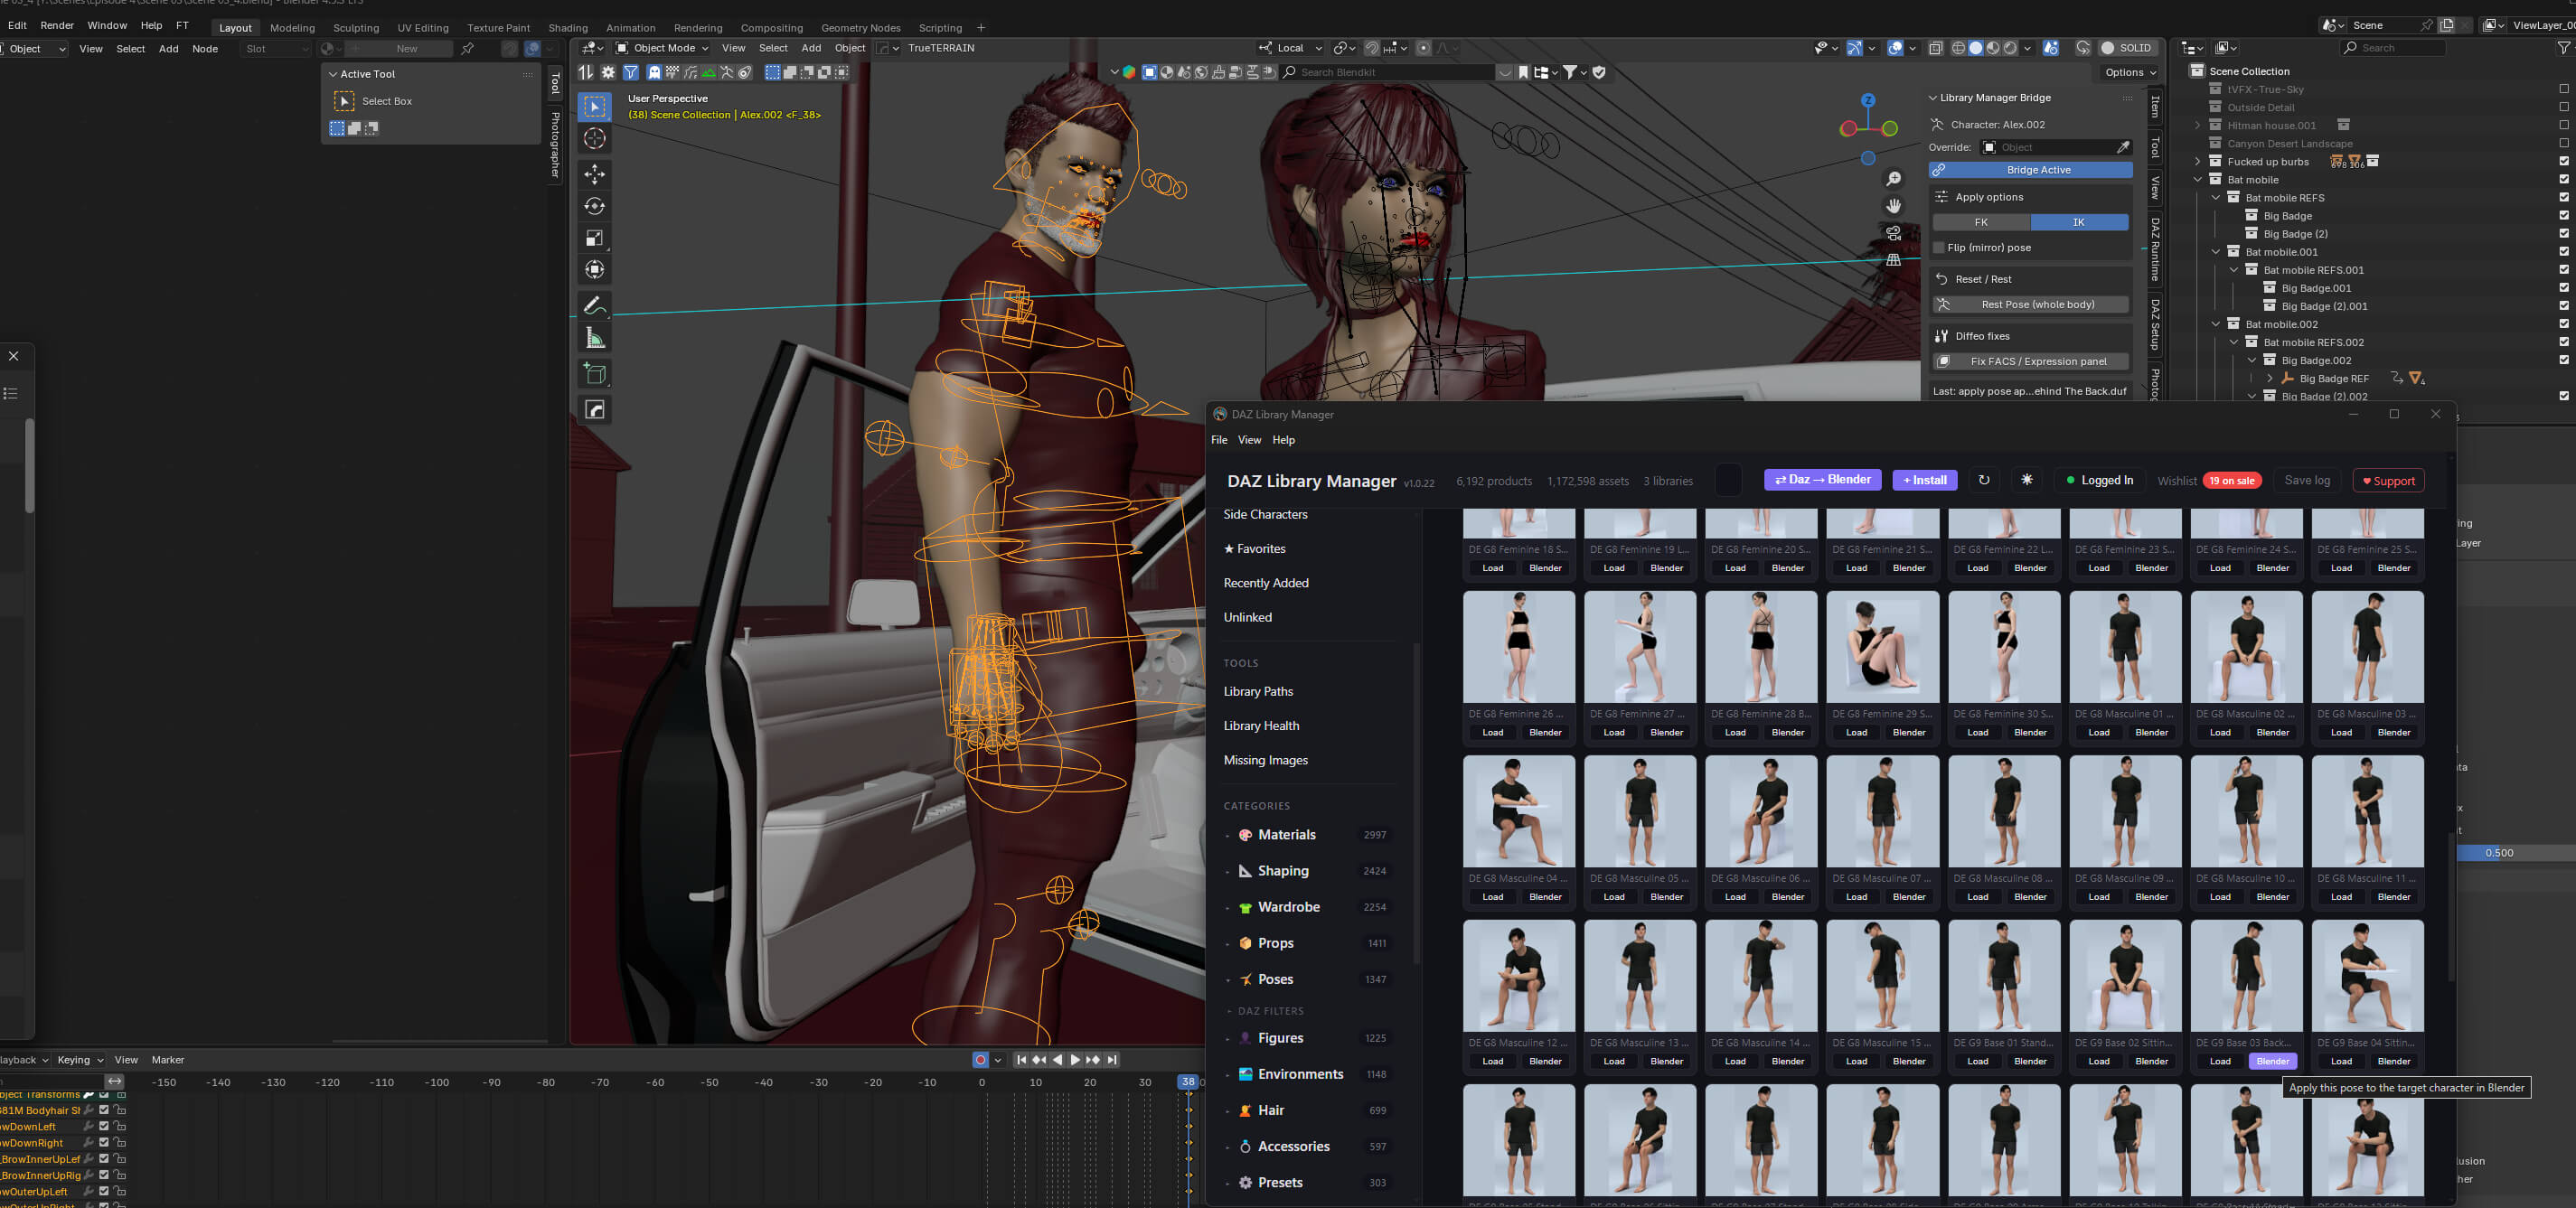
Task: Collapse the Library Manager Bridge panel
Action: [1933, 98]
